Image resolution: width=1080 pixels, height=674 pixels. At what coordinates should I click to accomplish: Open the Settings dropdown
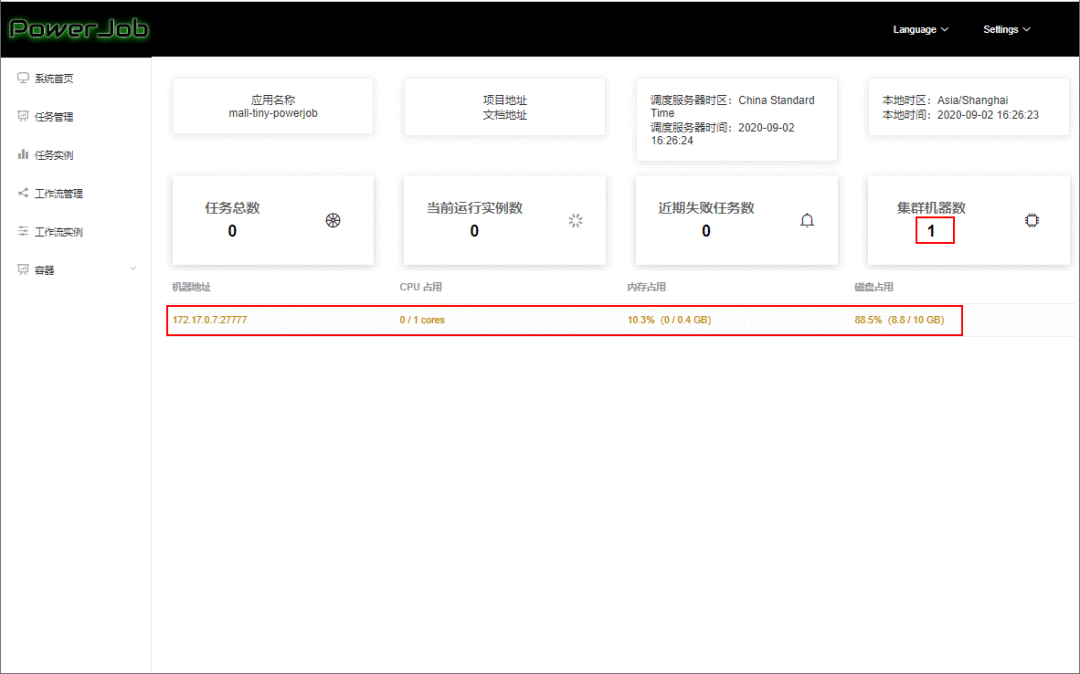click(1006, 29)
